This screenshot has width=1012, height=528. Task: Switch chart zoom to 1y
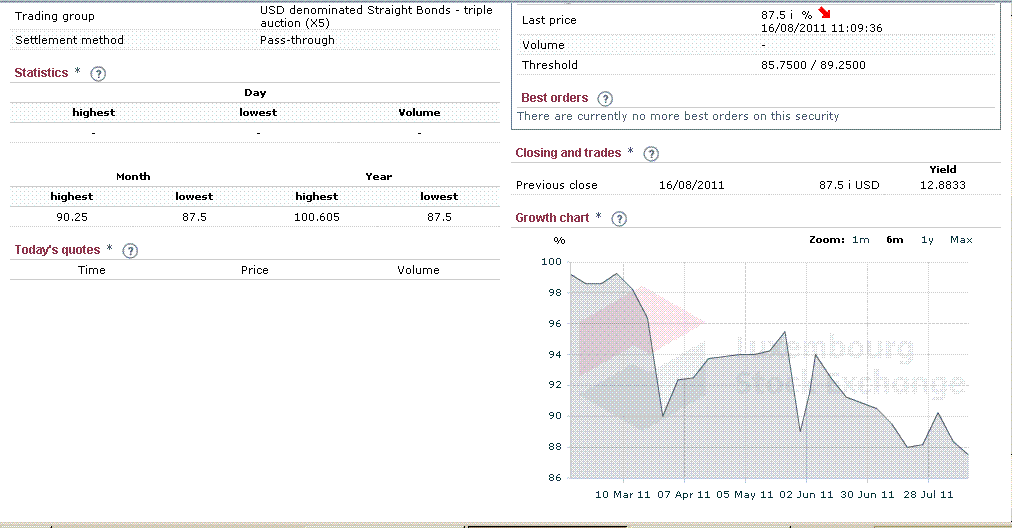pyautogui.click(x=927, y=240)
